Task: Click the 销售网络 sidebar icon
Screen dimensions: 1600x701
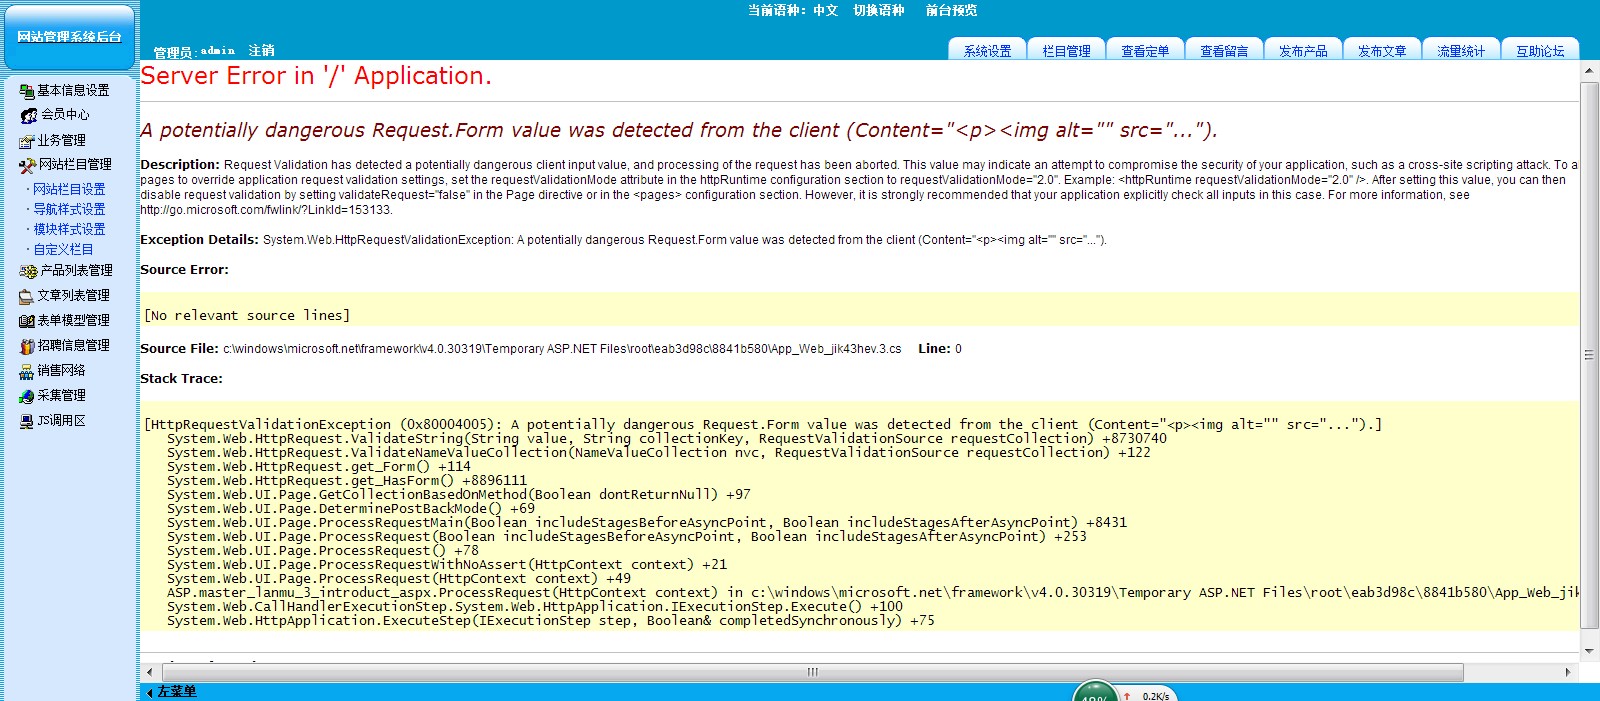Action: (27, 371)
